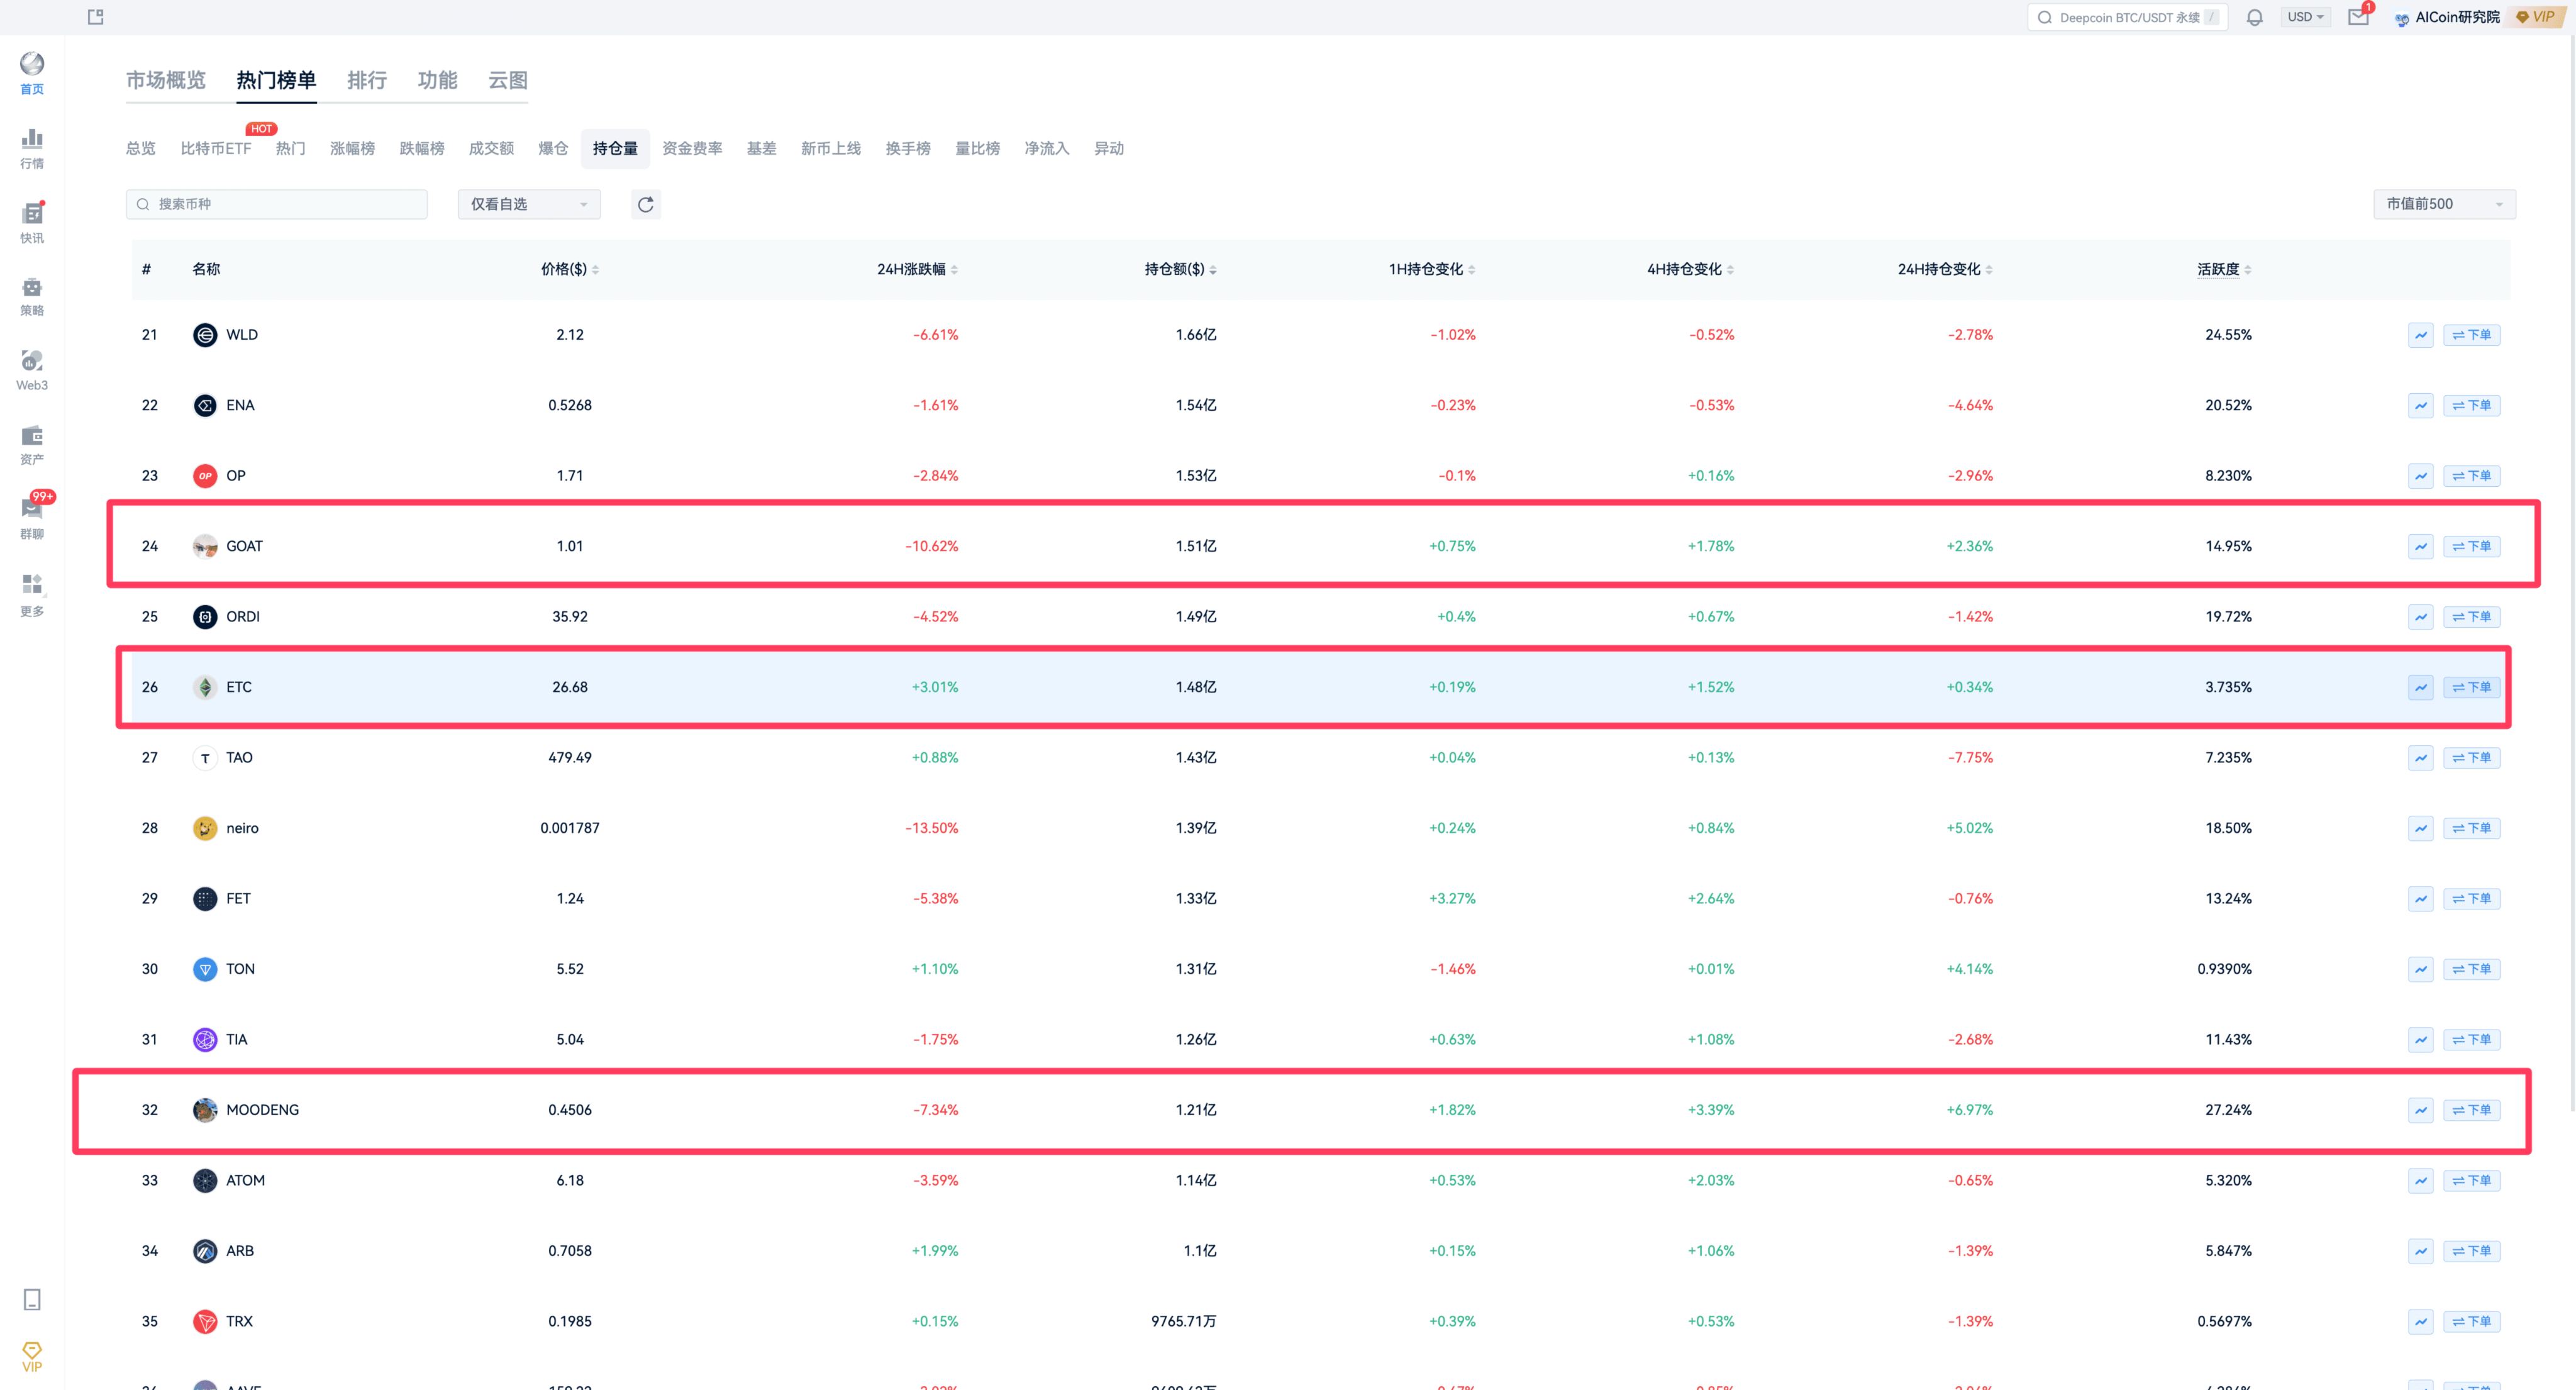
Task: Click the 搜索币种 search field
Action: click(277, 204)
